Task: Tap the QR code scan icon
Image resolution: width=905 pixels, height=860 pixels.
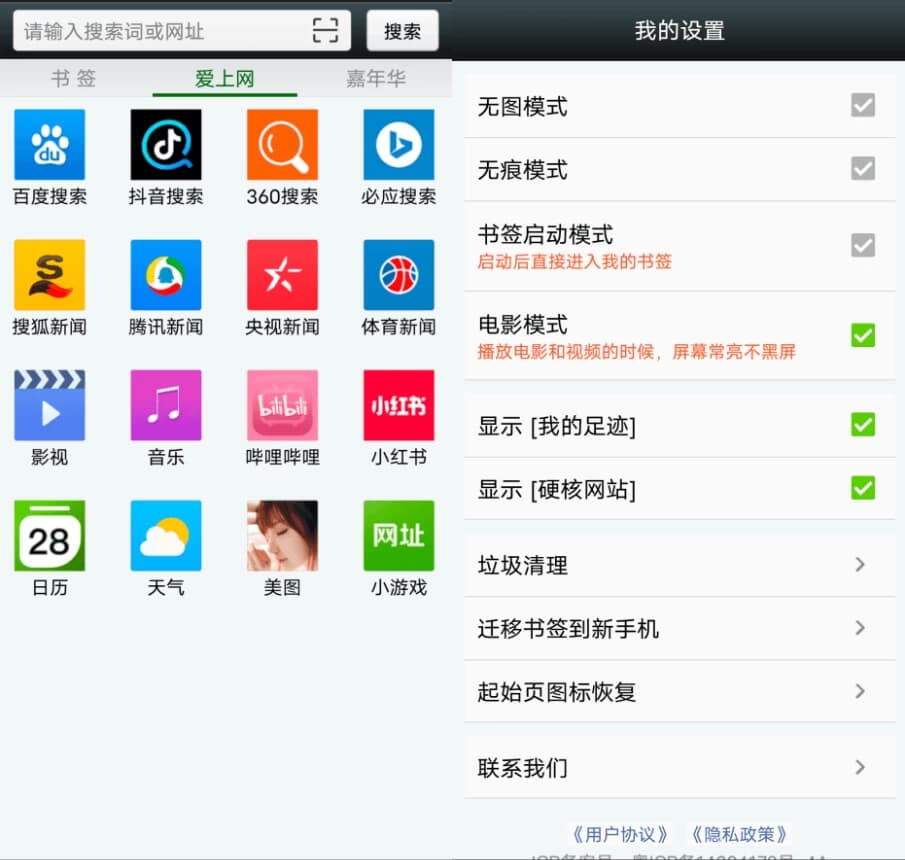Action: [325, 30]
